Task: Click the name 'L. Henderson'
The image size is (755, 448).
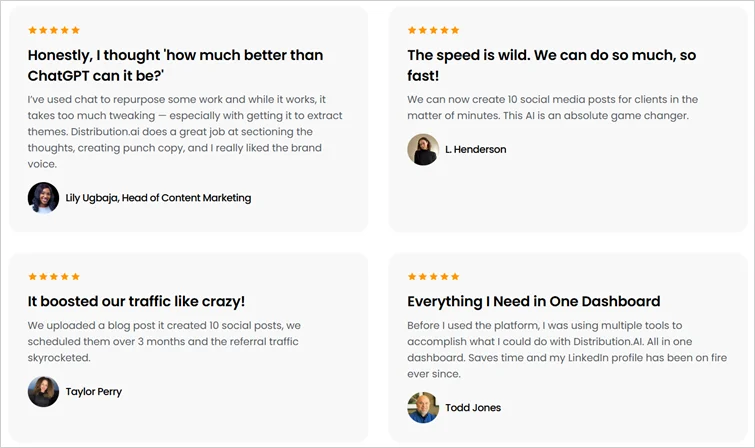Action: [x=475, y=150]
